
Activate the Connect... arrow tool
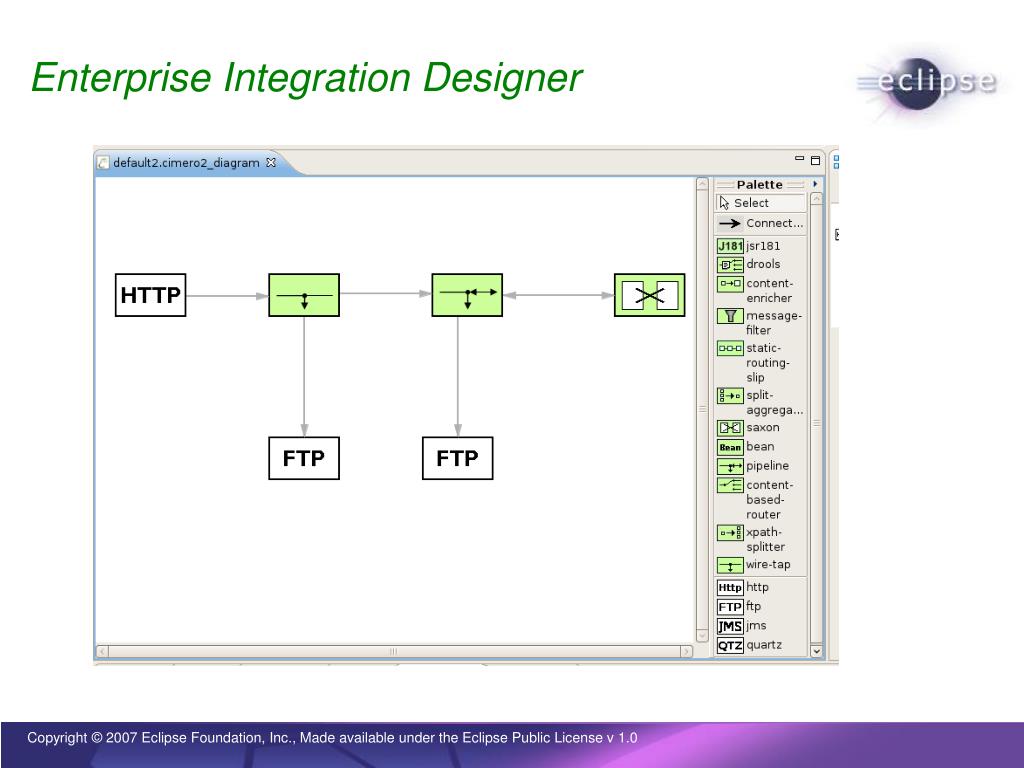pyautogui.click(x=760, y=223)
